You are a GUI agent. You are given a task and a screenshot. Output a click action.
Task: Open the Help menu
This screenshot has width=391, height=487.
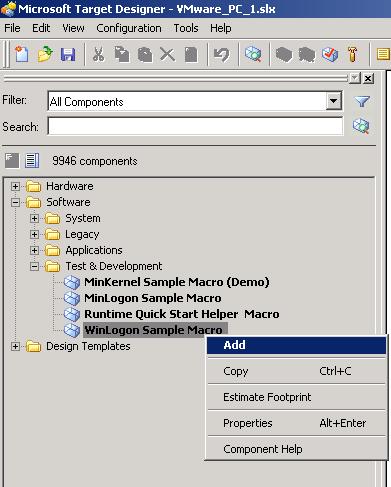click(221, 28)
